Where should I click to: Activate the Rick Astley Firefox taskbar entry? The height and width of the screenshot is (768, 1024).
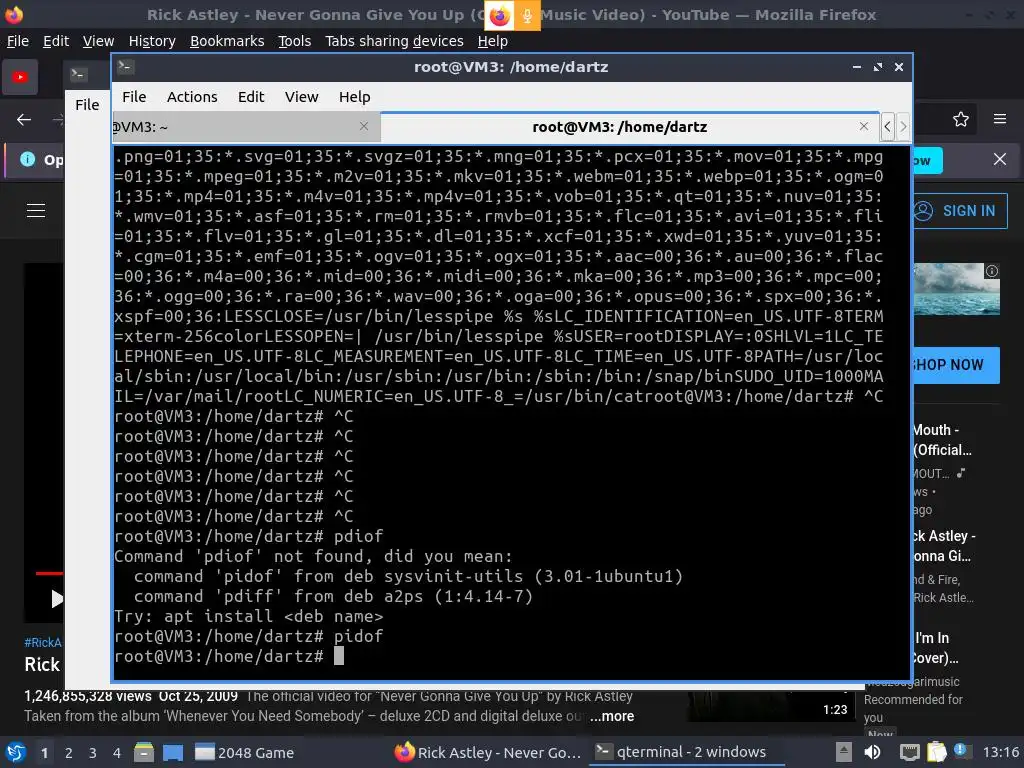(488, 752)
